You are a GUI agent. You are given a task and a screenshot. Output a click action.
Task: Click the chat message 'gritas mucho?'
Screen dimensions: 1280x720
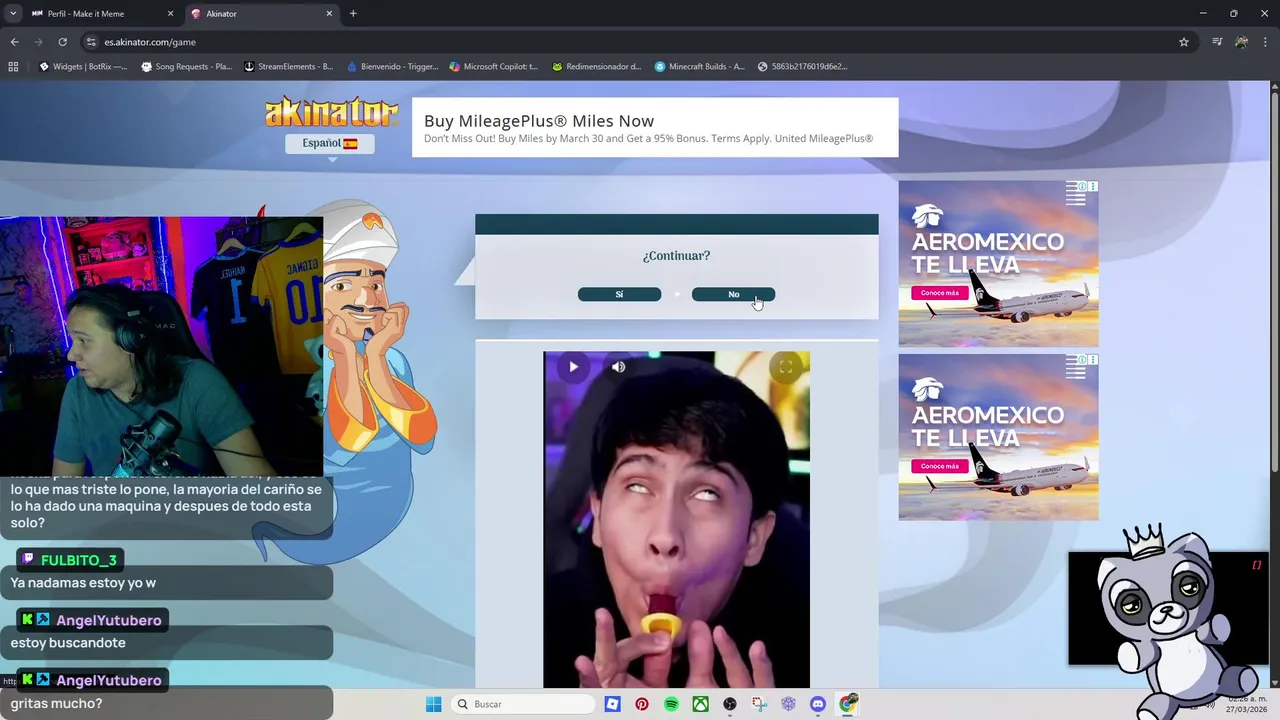[56, 703]
